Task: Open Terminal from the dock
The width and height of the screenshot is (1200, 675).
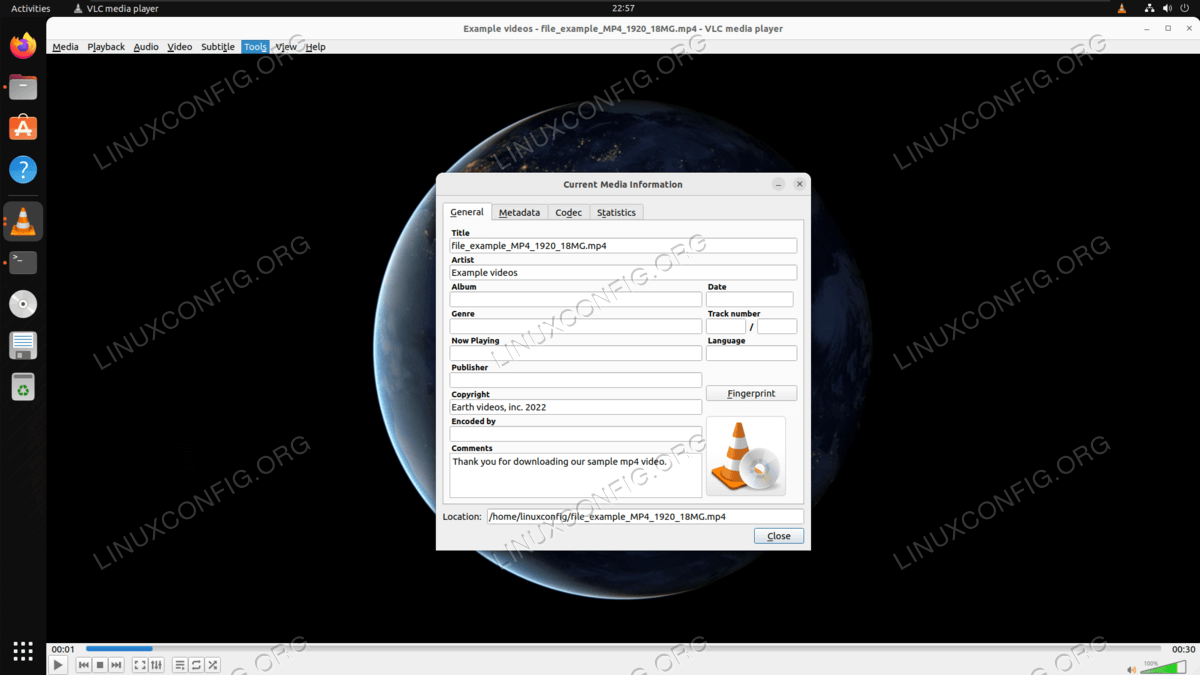Action: pos(23,262)
